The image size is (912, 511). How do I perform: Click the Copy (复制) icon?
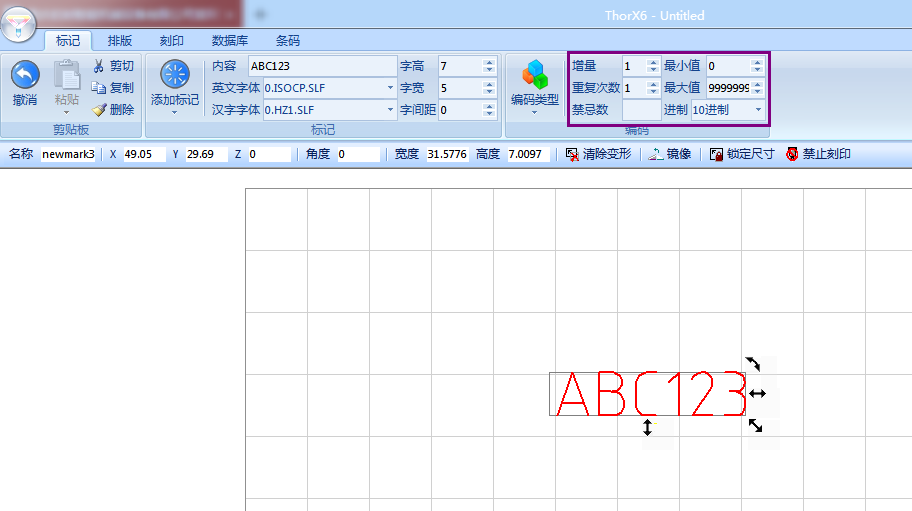tap(99, 88)
